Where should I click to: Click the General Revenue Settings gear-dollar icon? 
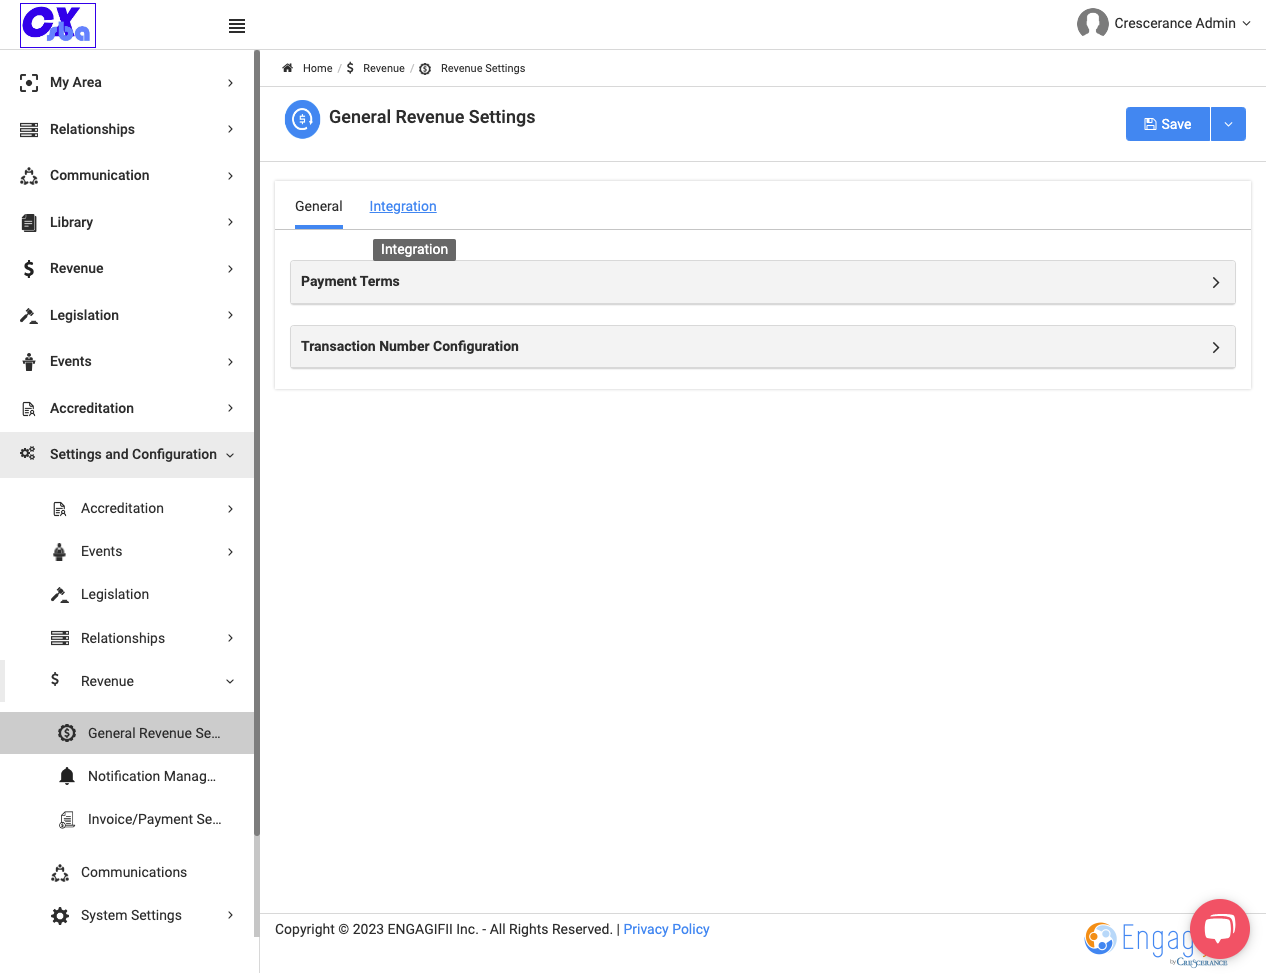[67, 733]
